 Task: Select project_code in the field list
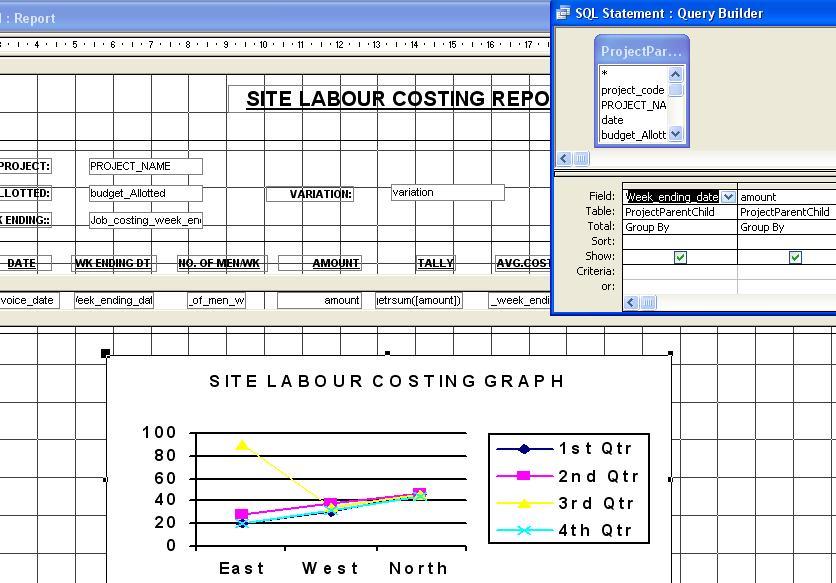[633, 90]
